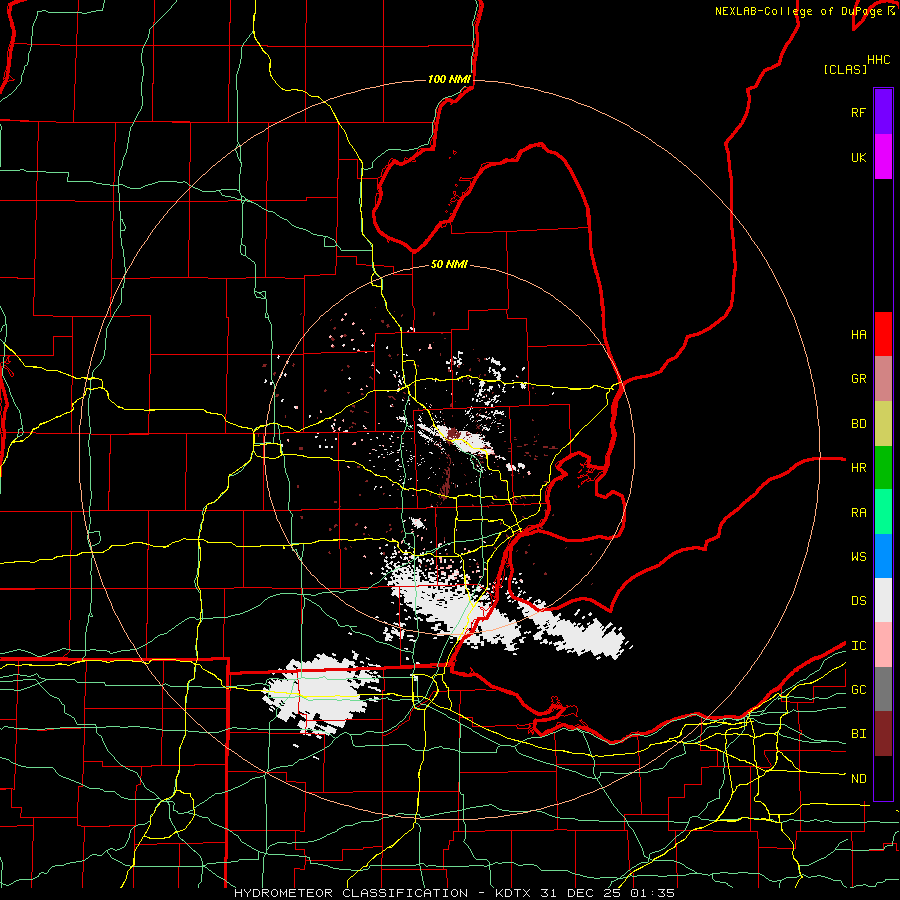
Task: Click the HHC product code label
Action: click(x=878, y=60)
